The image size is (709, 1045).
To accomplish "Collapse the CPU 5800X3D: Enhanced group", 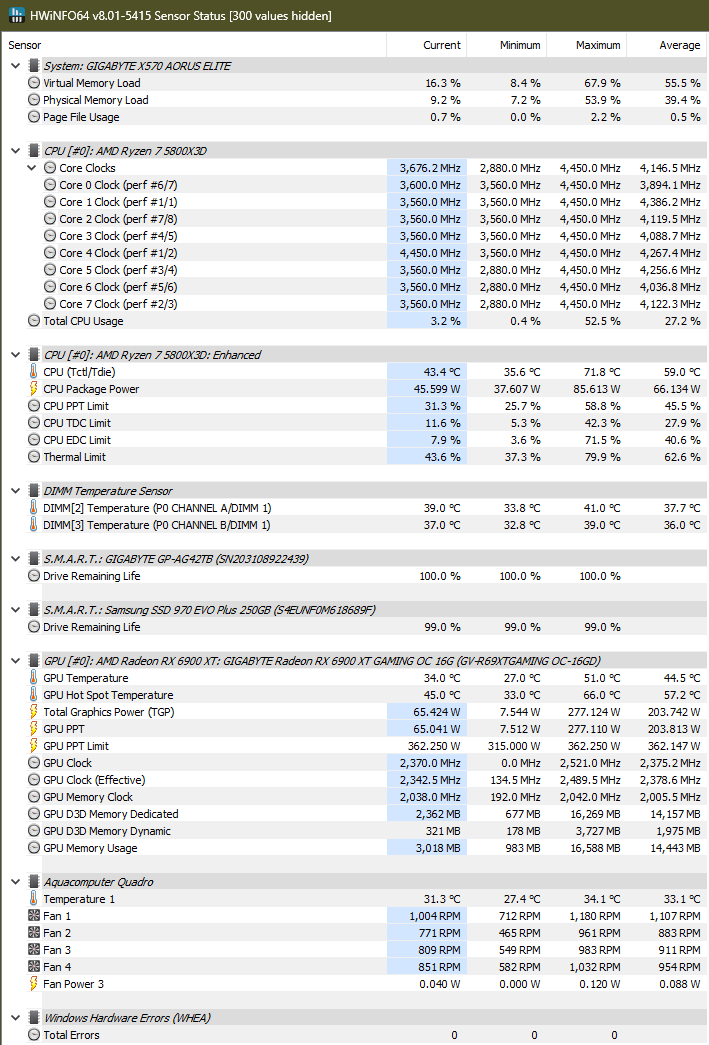I will point(15,355).
